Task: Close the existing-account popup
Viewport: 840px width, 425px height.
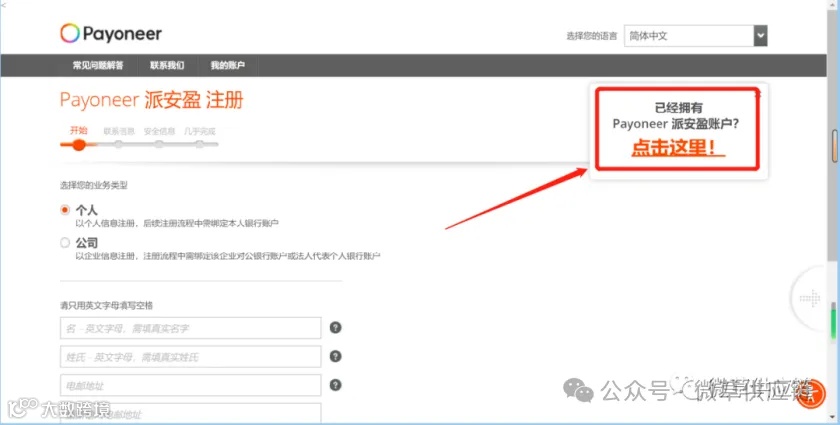Action: [758, 95]
